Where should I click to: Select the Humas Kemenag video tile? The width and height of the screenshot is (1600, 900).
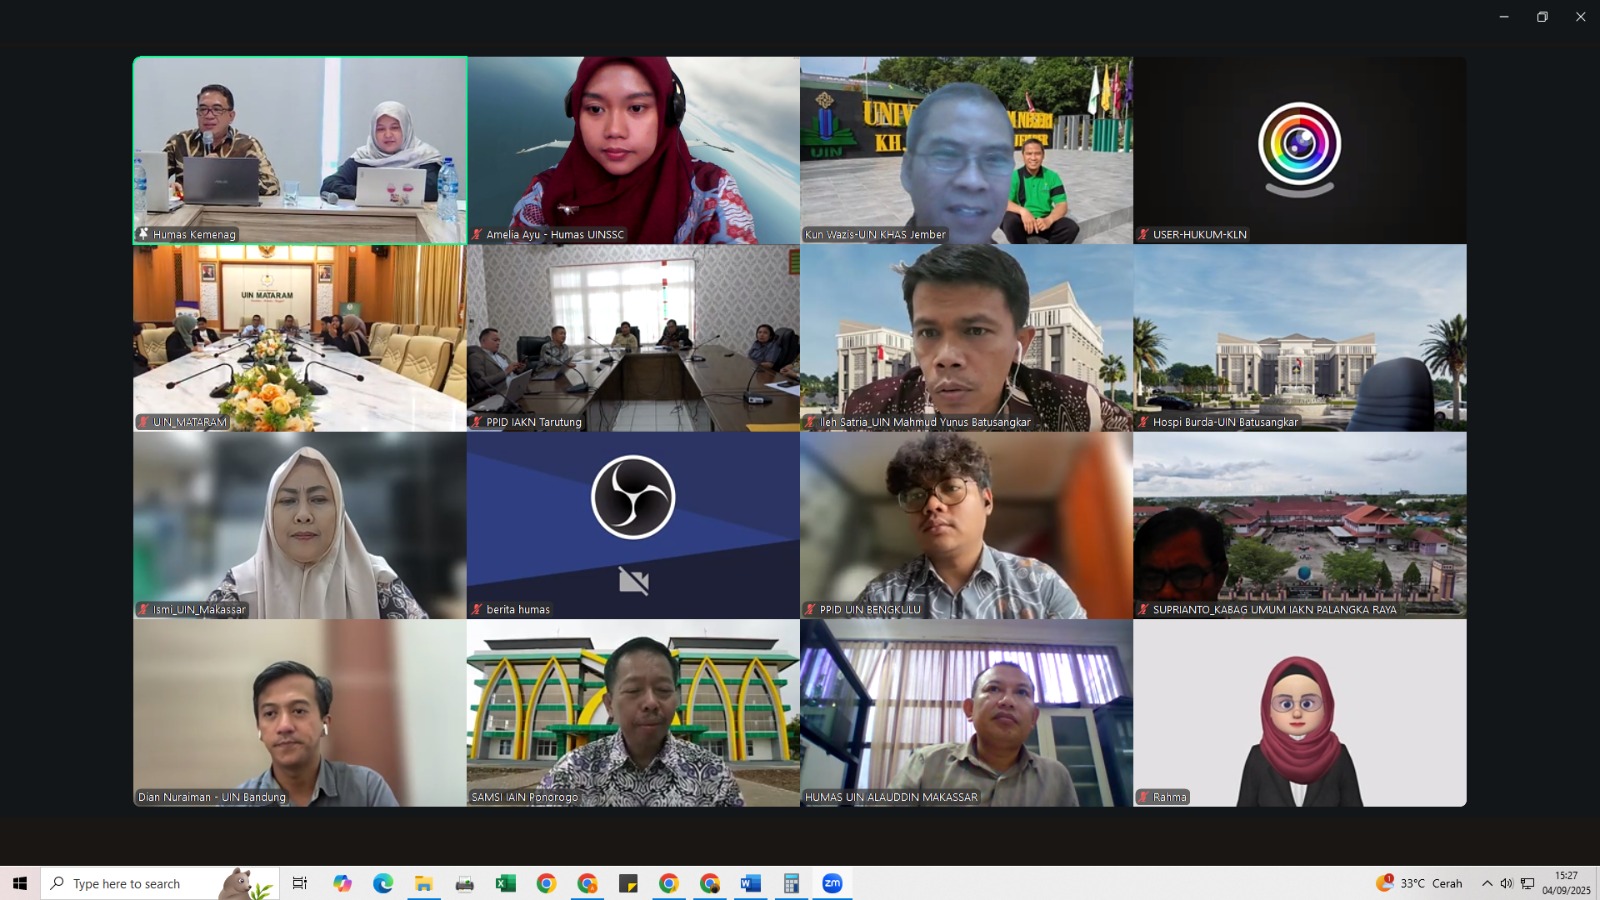pyautogui.click(x=300, y=150)
